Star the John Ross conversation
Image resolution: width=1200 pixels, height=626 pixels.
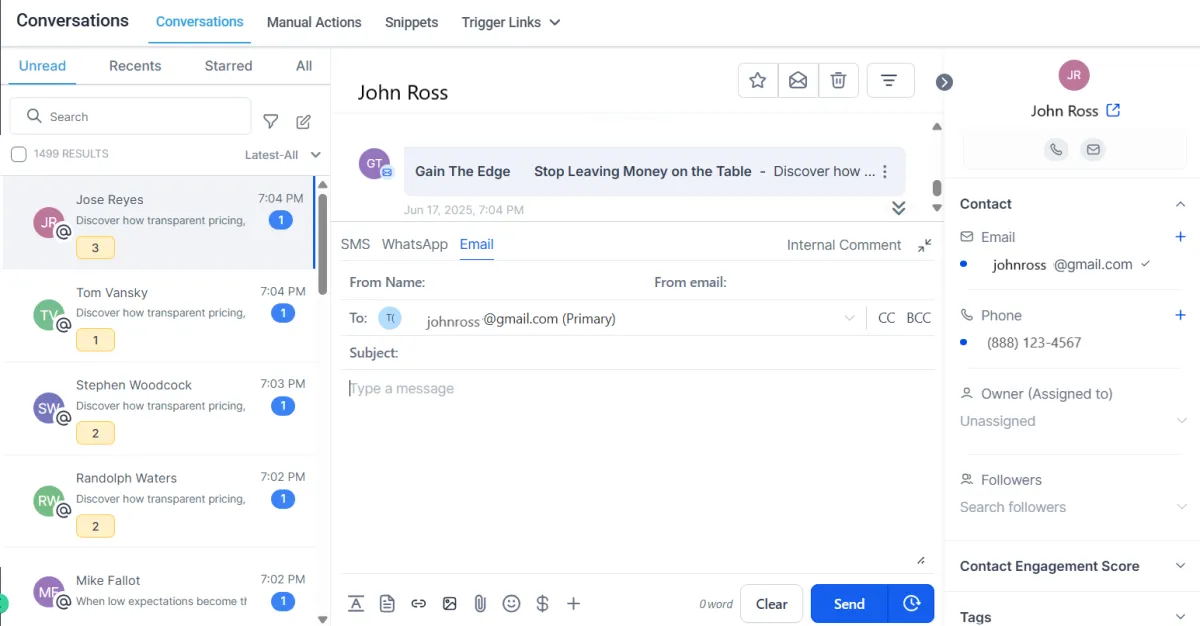click(758, 81)
